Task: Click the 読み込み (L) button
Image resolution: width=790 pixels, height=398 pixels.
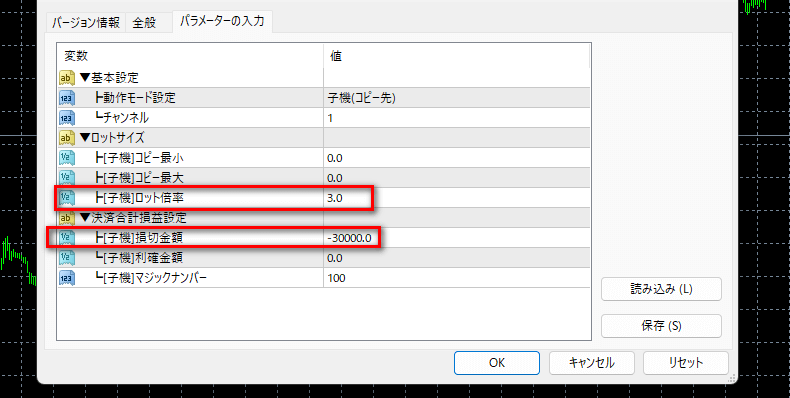Action: coord(662,289)
